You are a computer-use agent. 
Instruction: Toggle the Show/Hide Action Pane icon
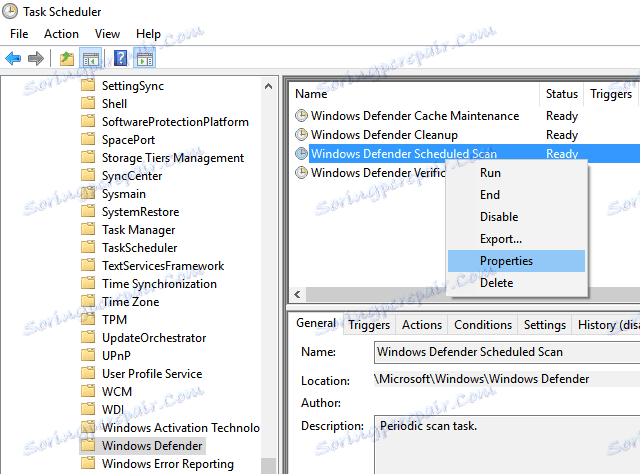point(144,59)
